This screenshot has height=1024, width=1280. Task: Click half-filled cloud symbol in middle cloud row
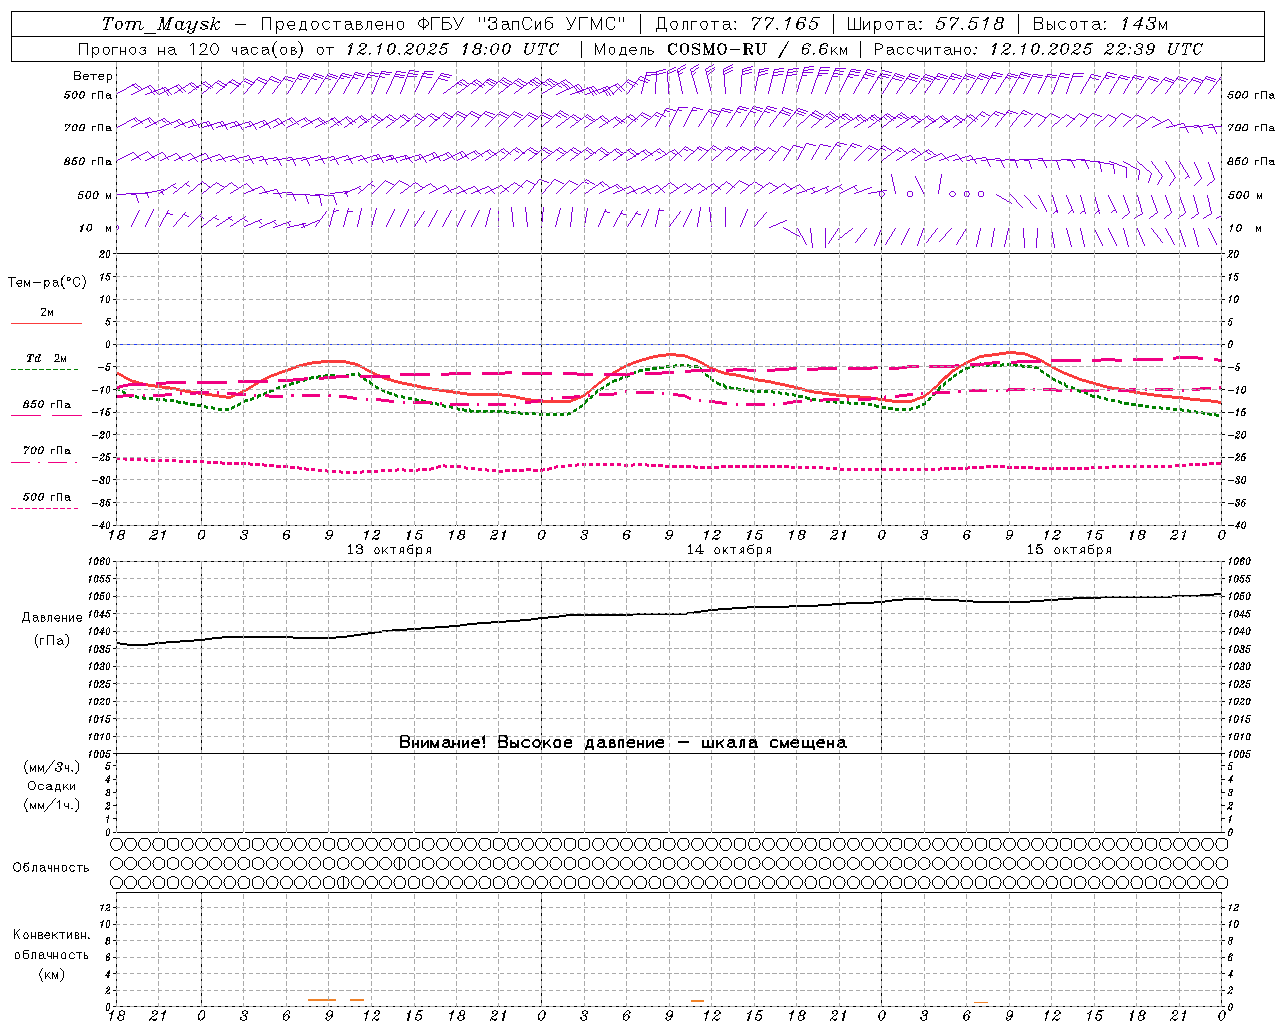coord(399,863)
